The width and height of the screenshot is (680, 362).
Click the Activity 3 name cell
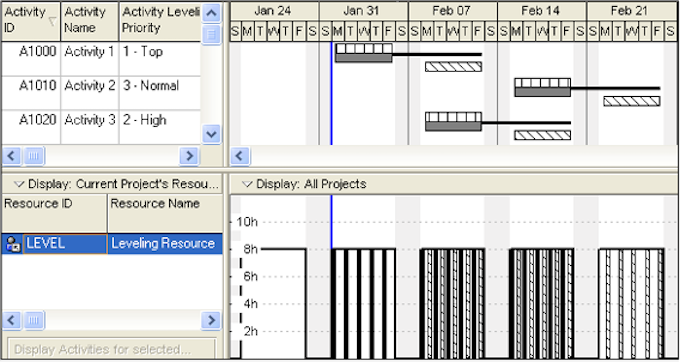[x=90, y=127]
